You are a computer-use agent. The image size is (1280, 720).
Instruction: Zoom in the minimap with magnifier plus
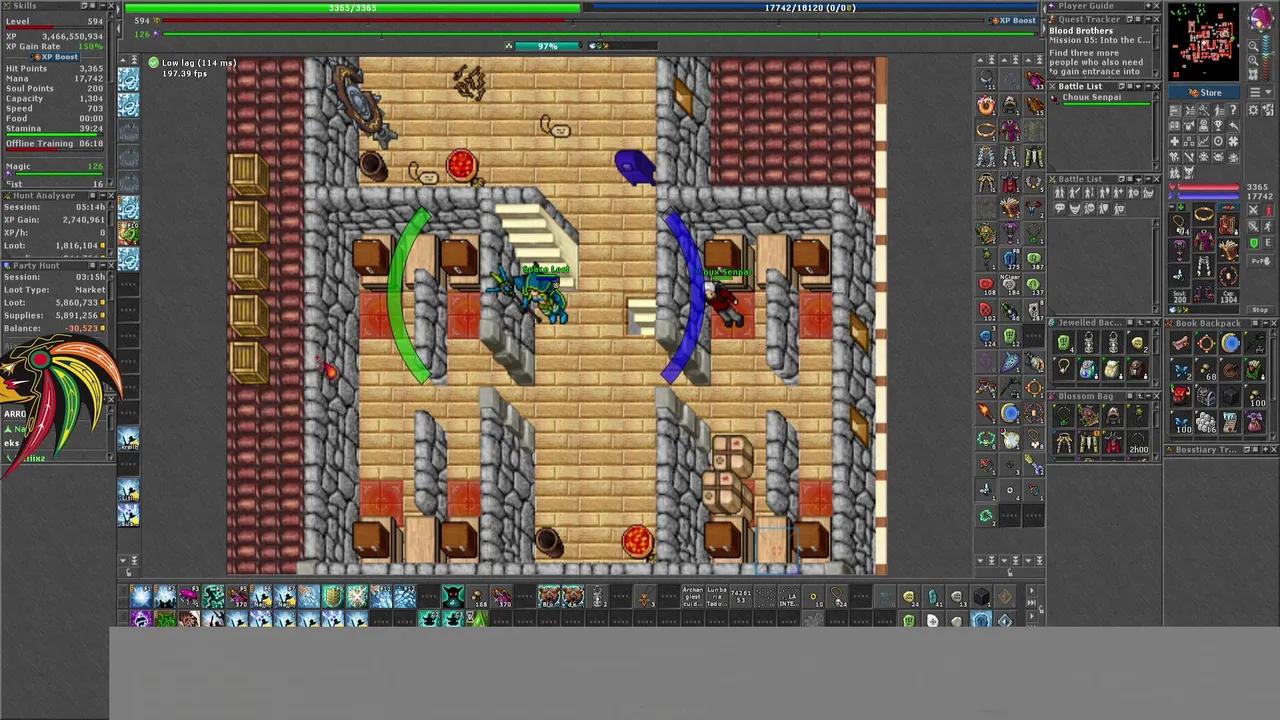tap(1253, 60)
